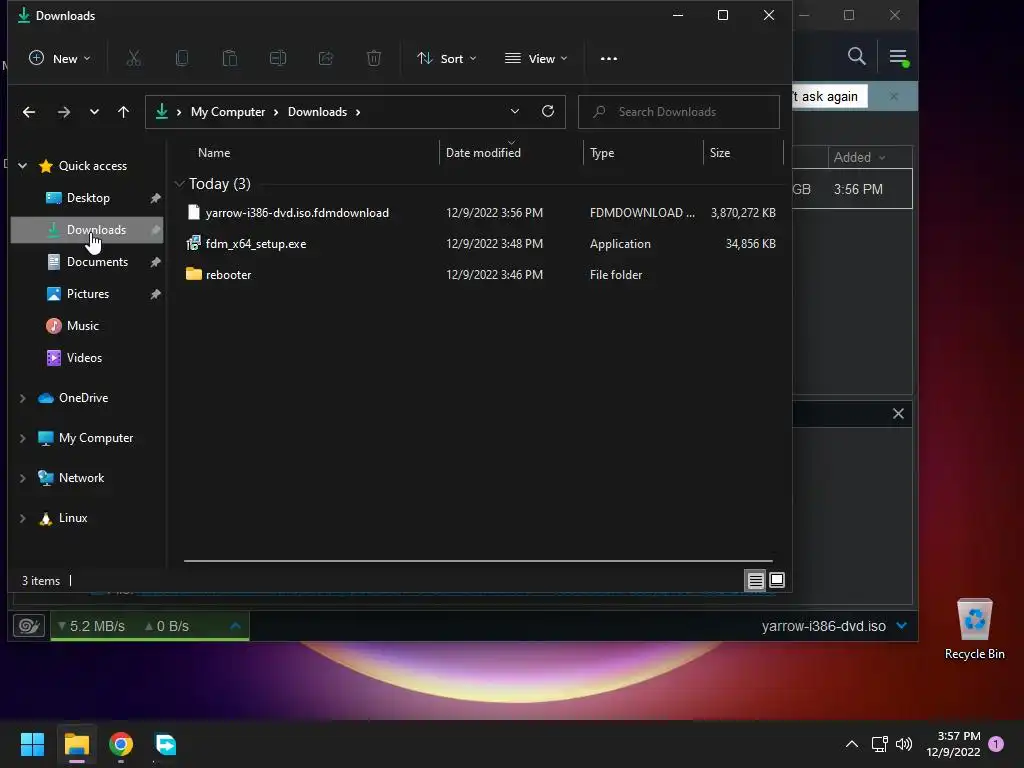Image resolution: width=1024 pixels, height=768 pixels.
Task: Click the Cut scissors icon
Action: [133, 59]
